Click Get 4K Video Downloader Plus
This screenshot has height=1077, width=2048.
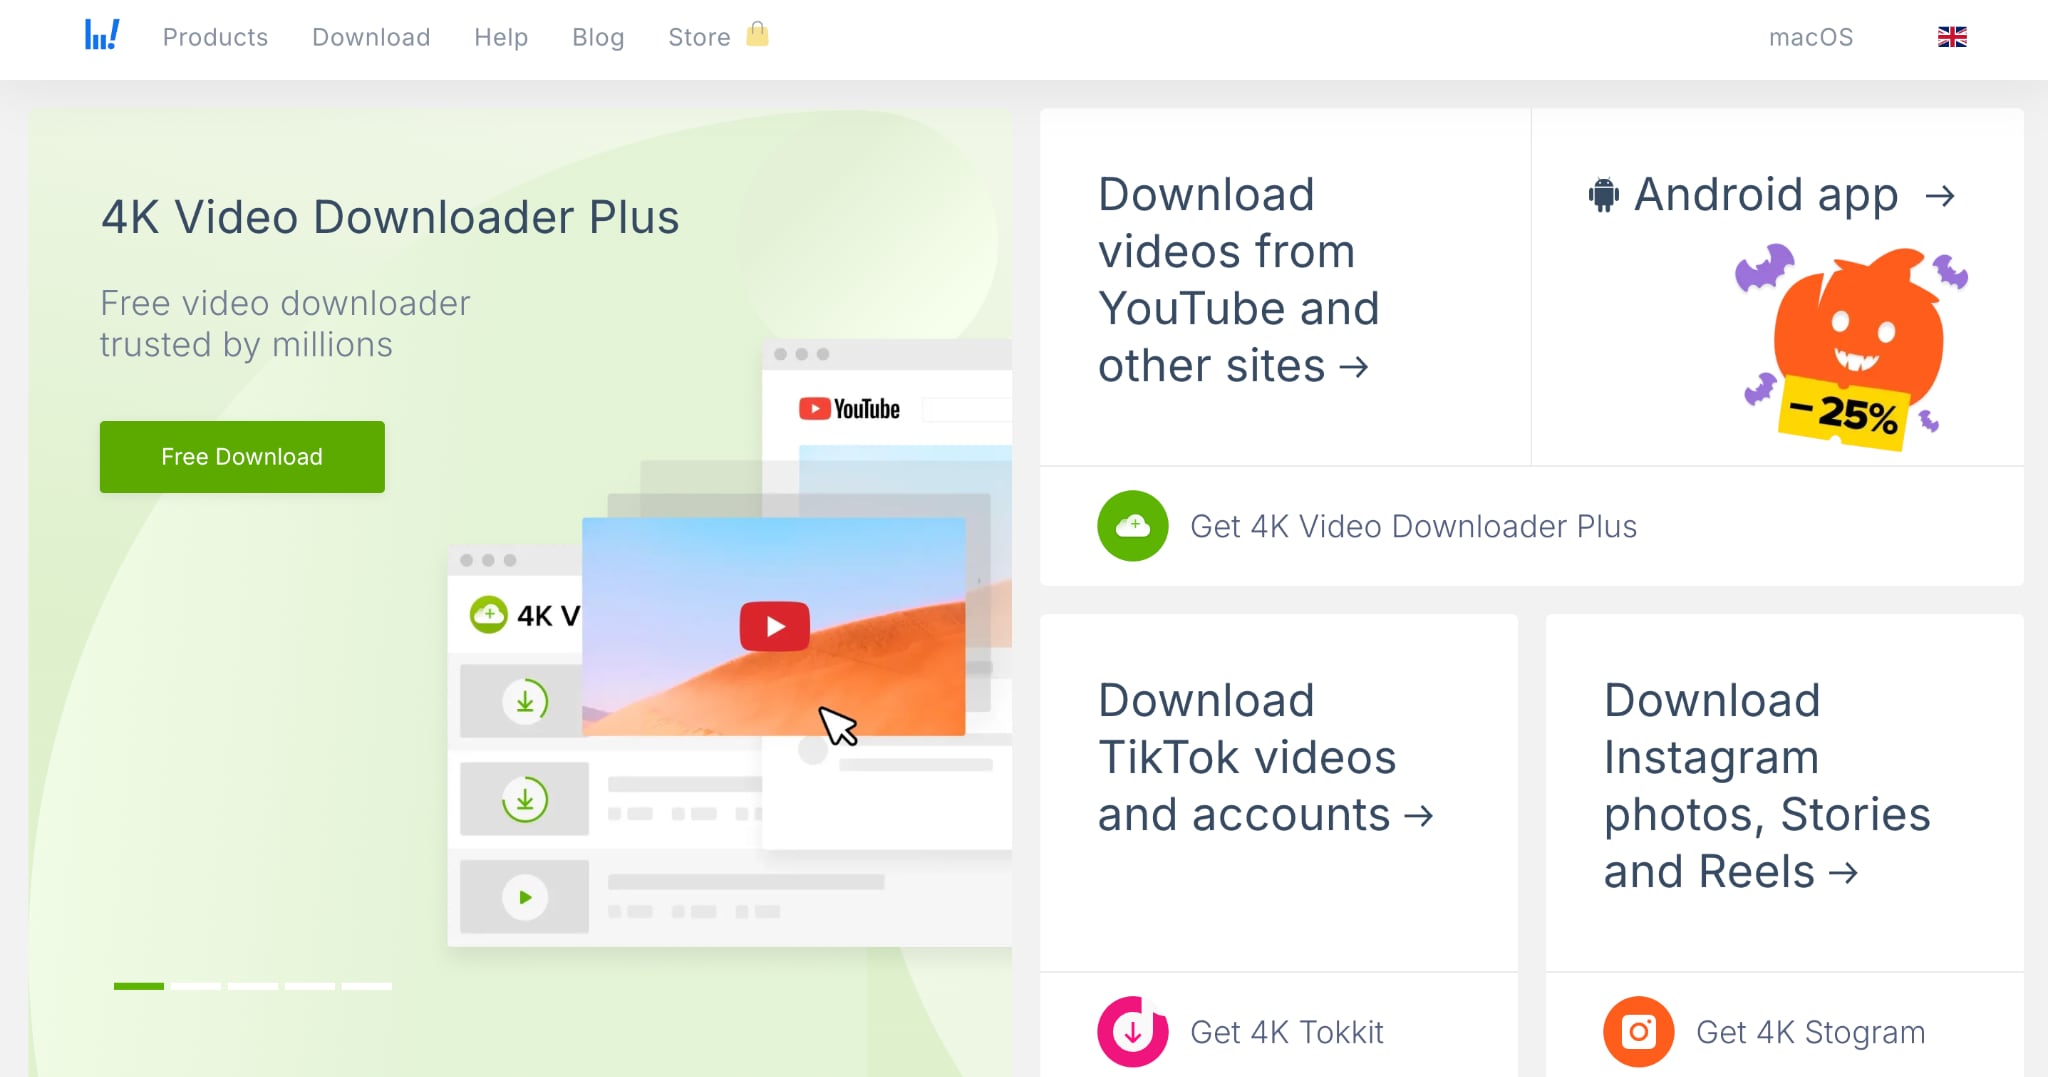(x=1413, y=525)
